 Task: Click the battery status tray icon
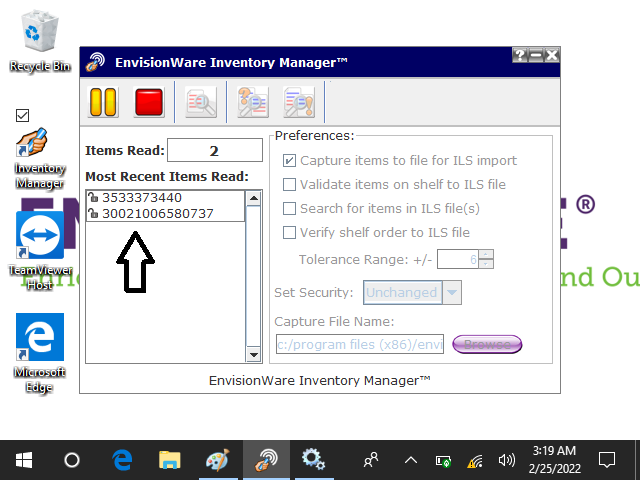(x=443, y=461)
